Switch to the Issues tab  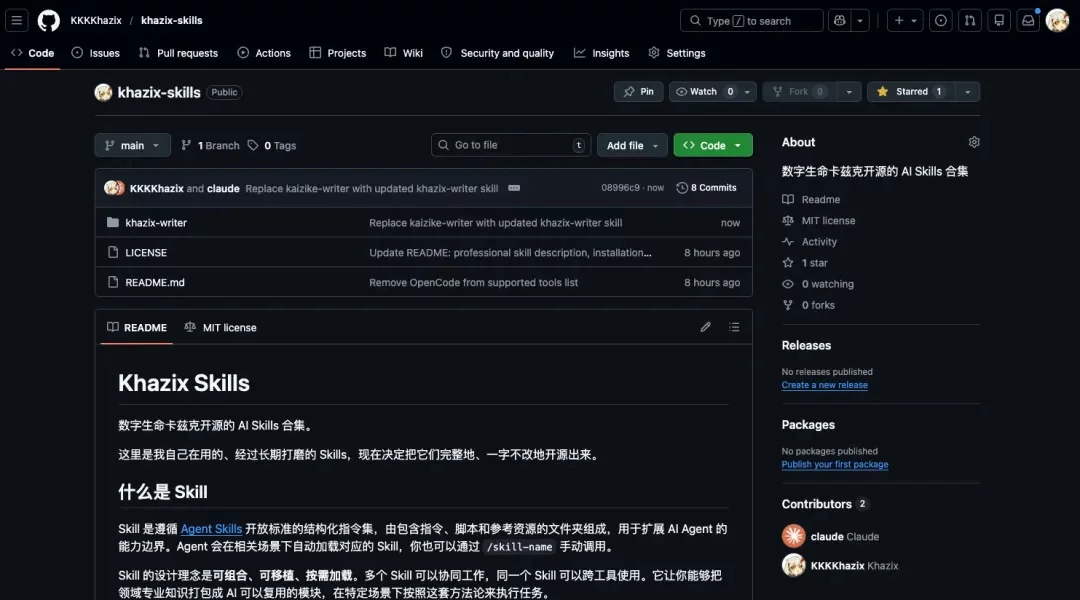[x=96, y=52]
